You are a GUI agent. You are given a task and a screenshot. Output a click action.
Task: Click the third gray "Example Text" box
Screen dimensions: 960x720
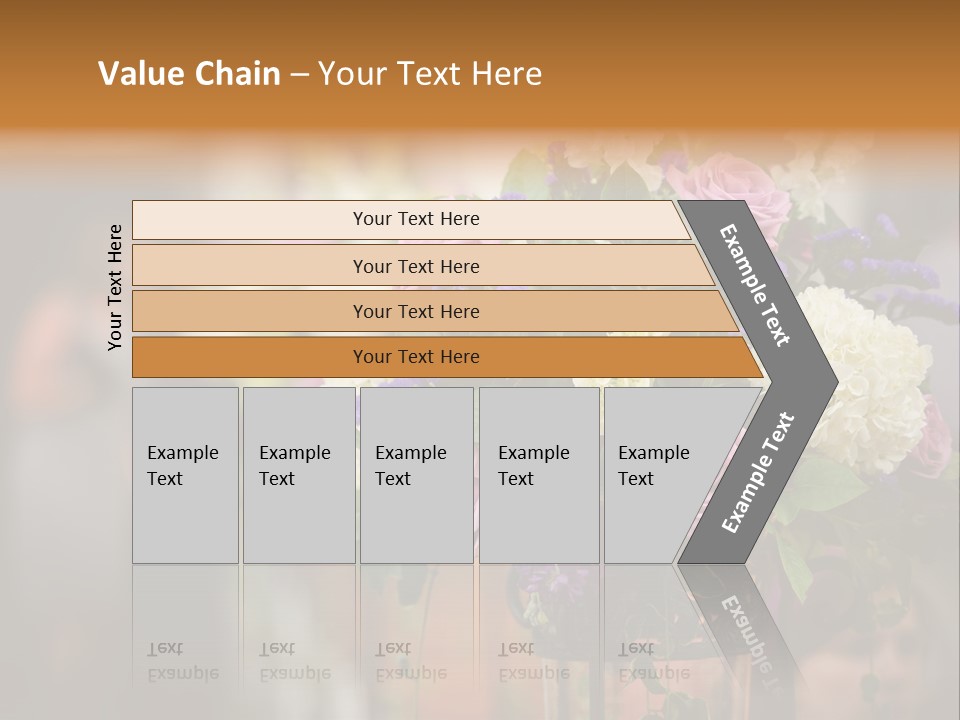tap(415, 474)
